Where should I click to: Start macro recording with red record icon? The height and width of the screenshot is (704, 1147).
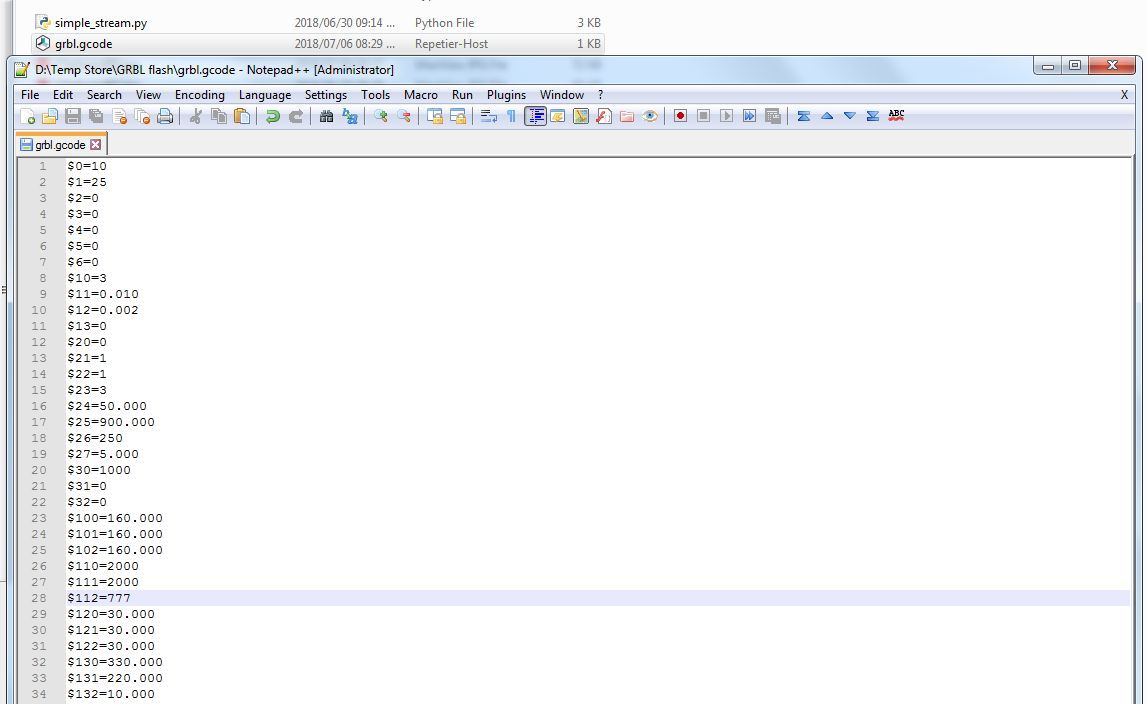[x=681, y=116]
